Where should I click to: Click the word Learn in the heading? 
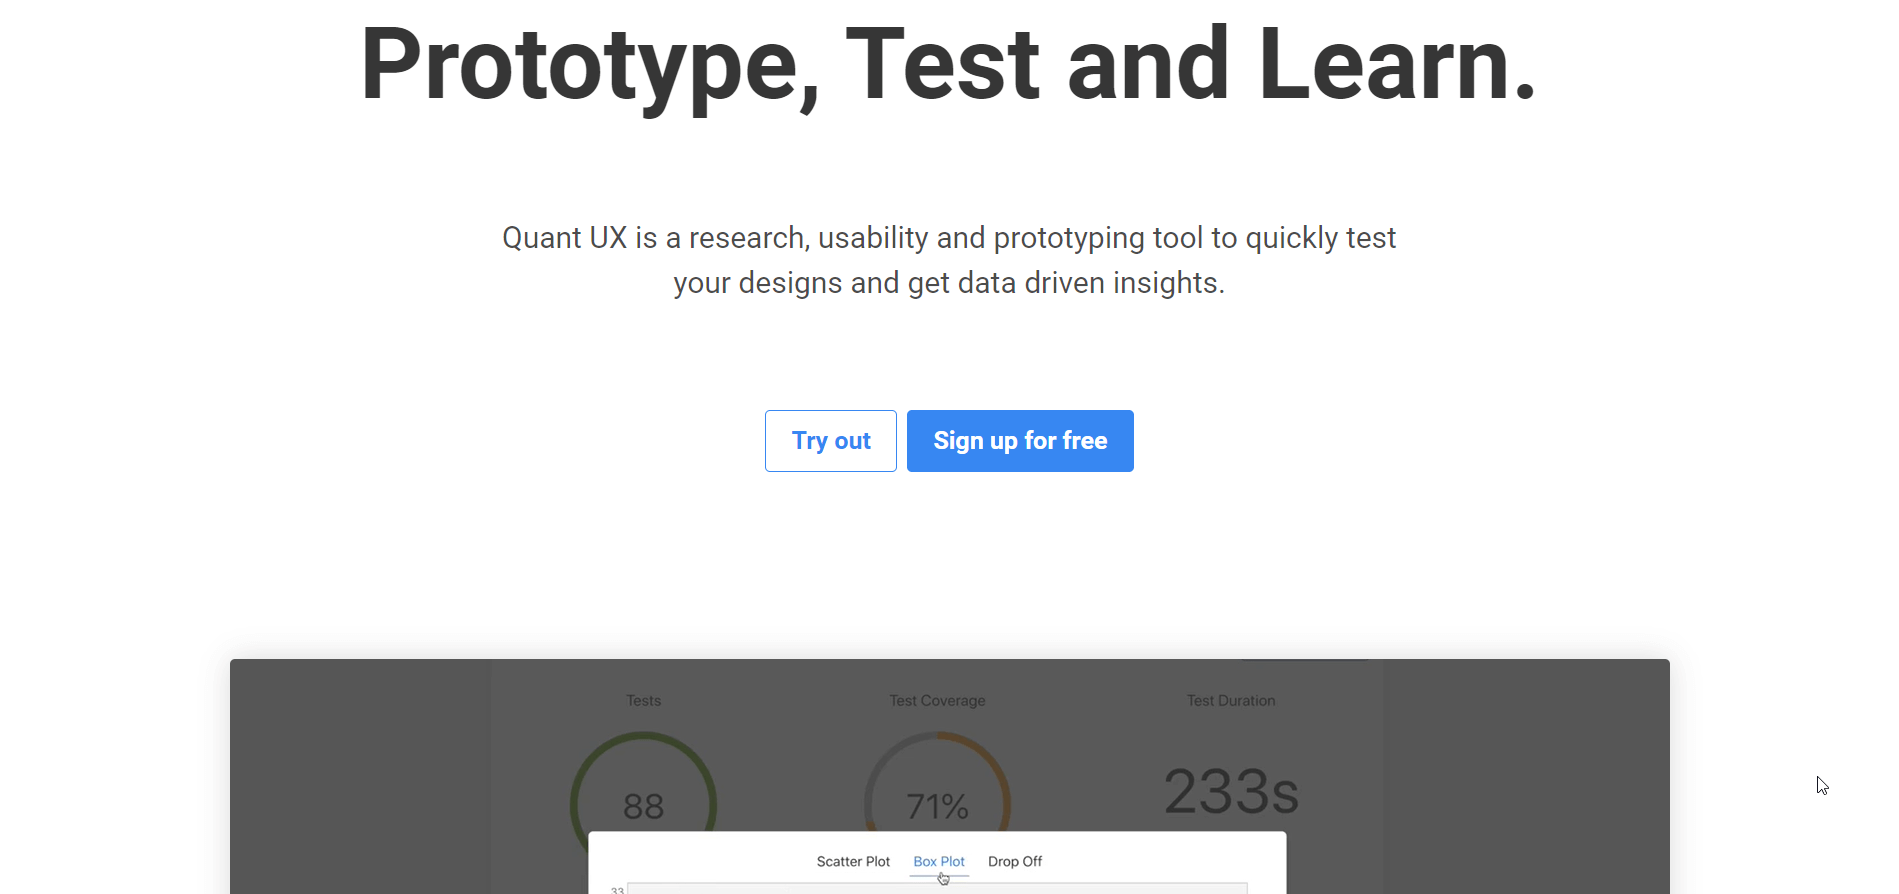[1396, 64]
